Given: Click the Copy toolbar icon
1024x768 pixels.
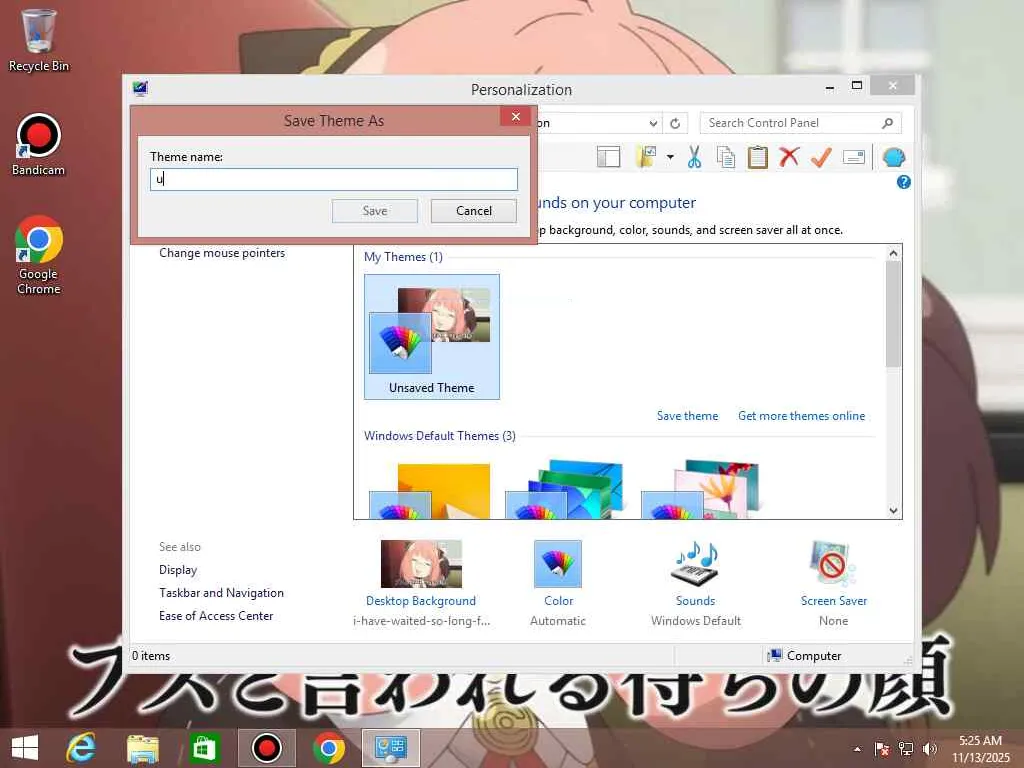Looking at the screenshot, I should coord(726,157).
